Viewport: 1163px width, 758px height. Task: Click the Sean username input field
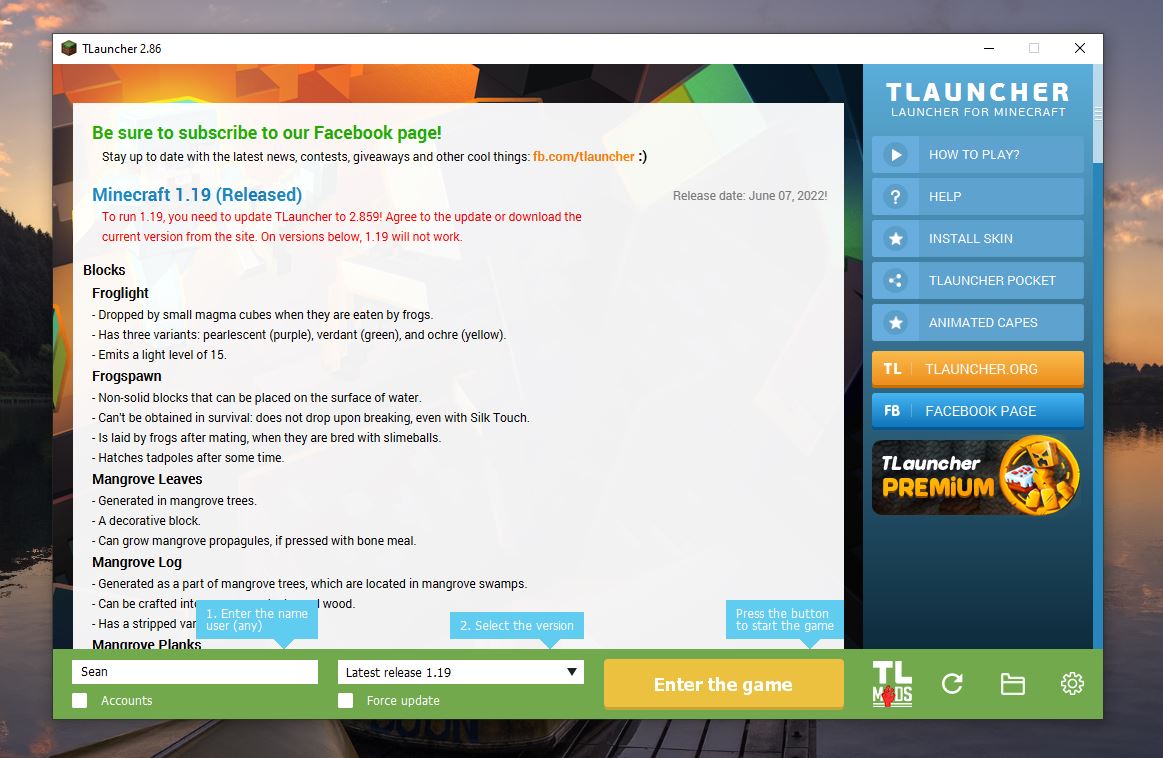point(194,671)
